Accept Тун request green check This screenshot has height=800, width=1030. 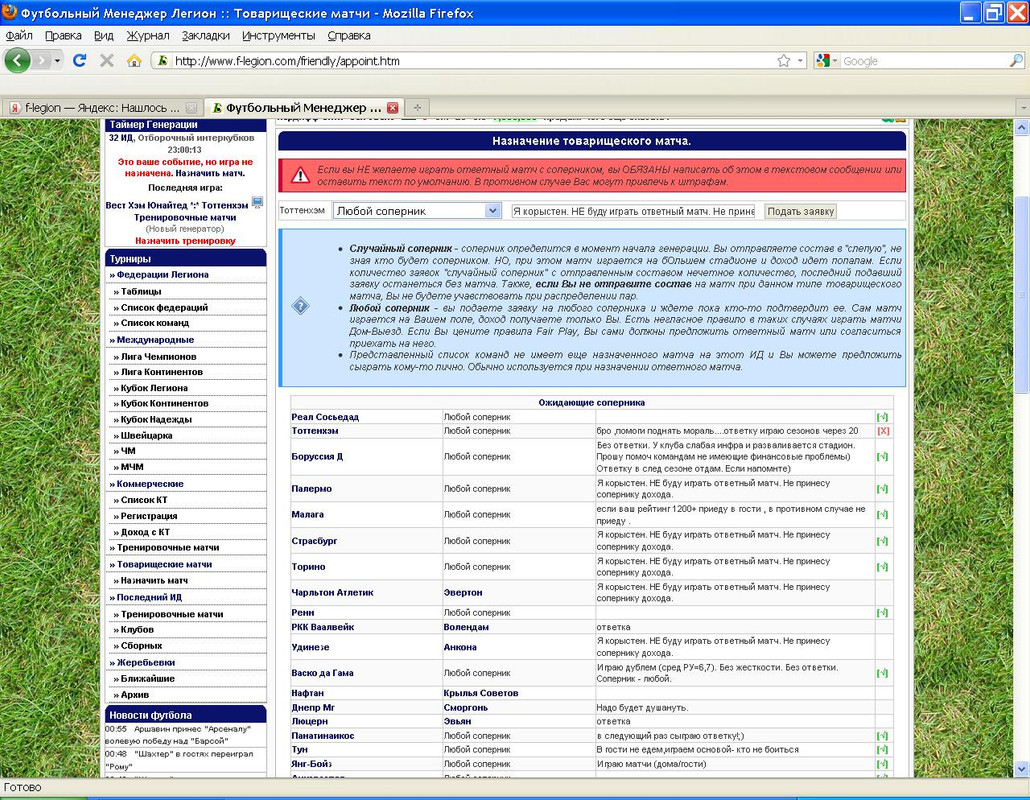point(882,749)
